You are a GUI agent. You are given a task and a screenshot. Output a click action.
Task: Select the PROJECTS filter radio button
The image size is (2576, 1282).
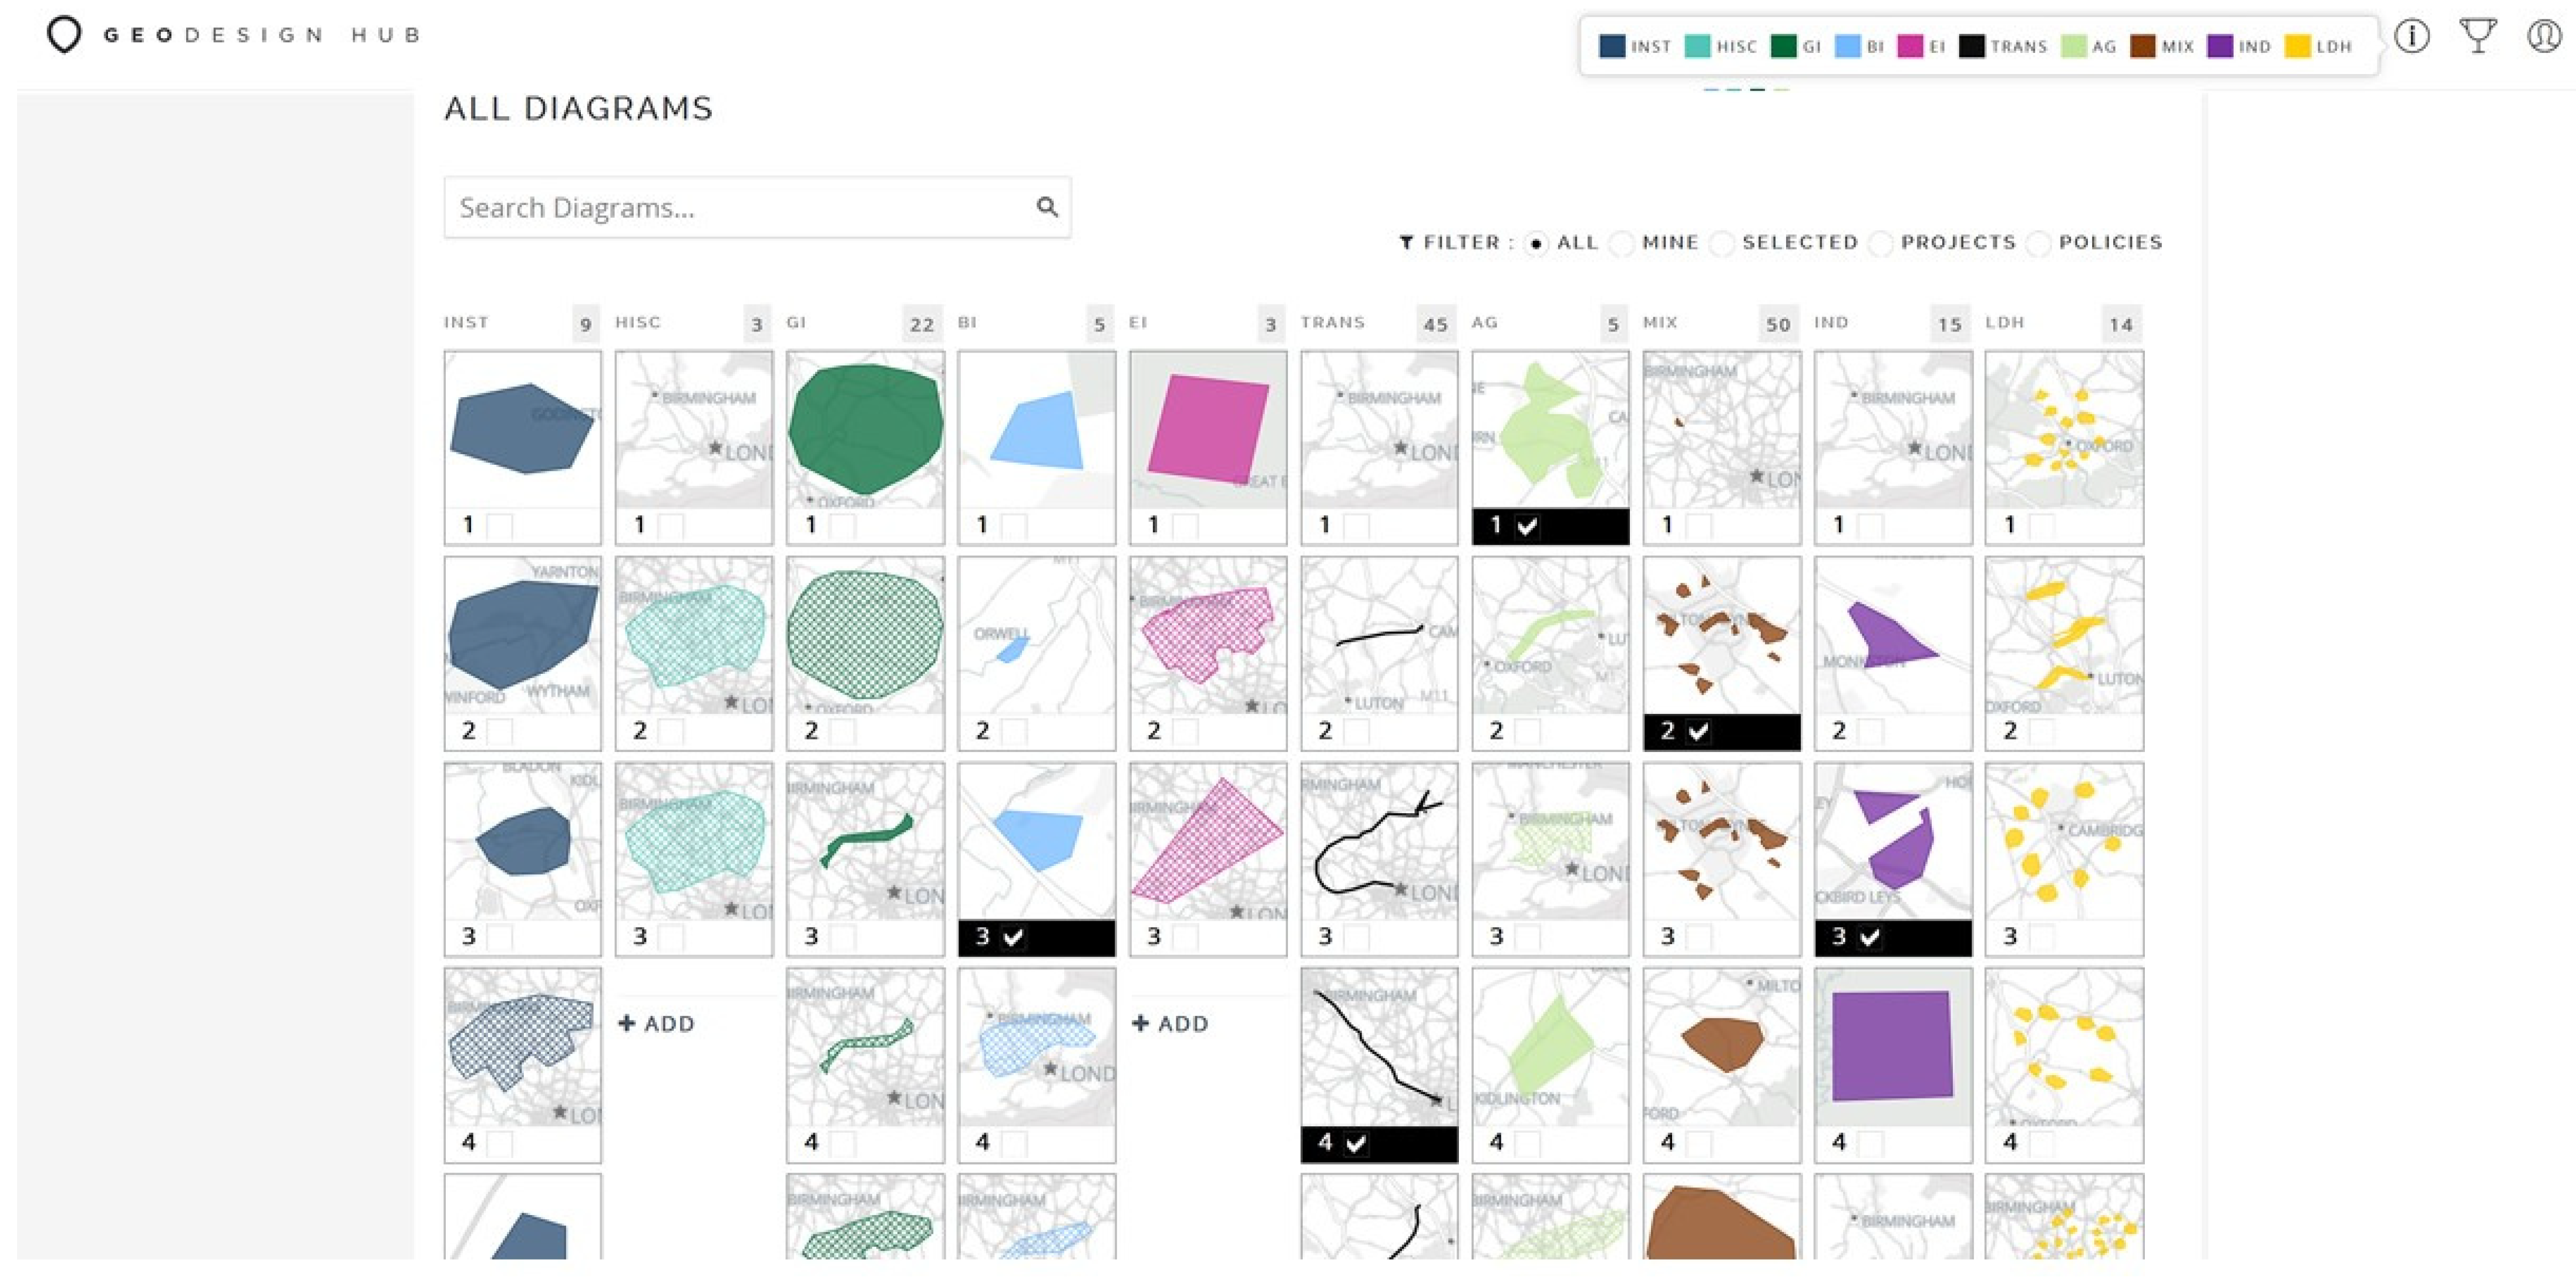pyautogui.click(x=1881, y=244)
